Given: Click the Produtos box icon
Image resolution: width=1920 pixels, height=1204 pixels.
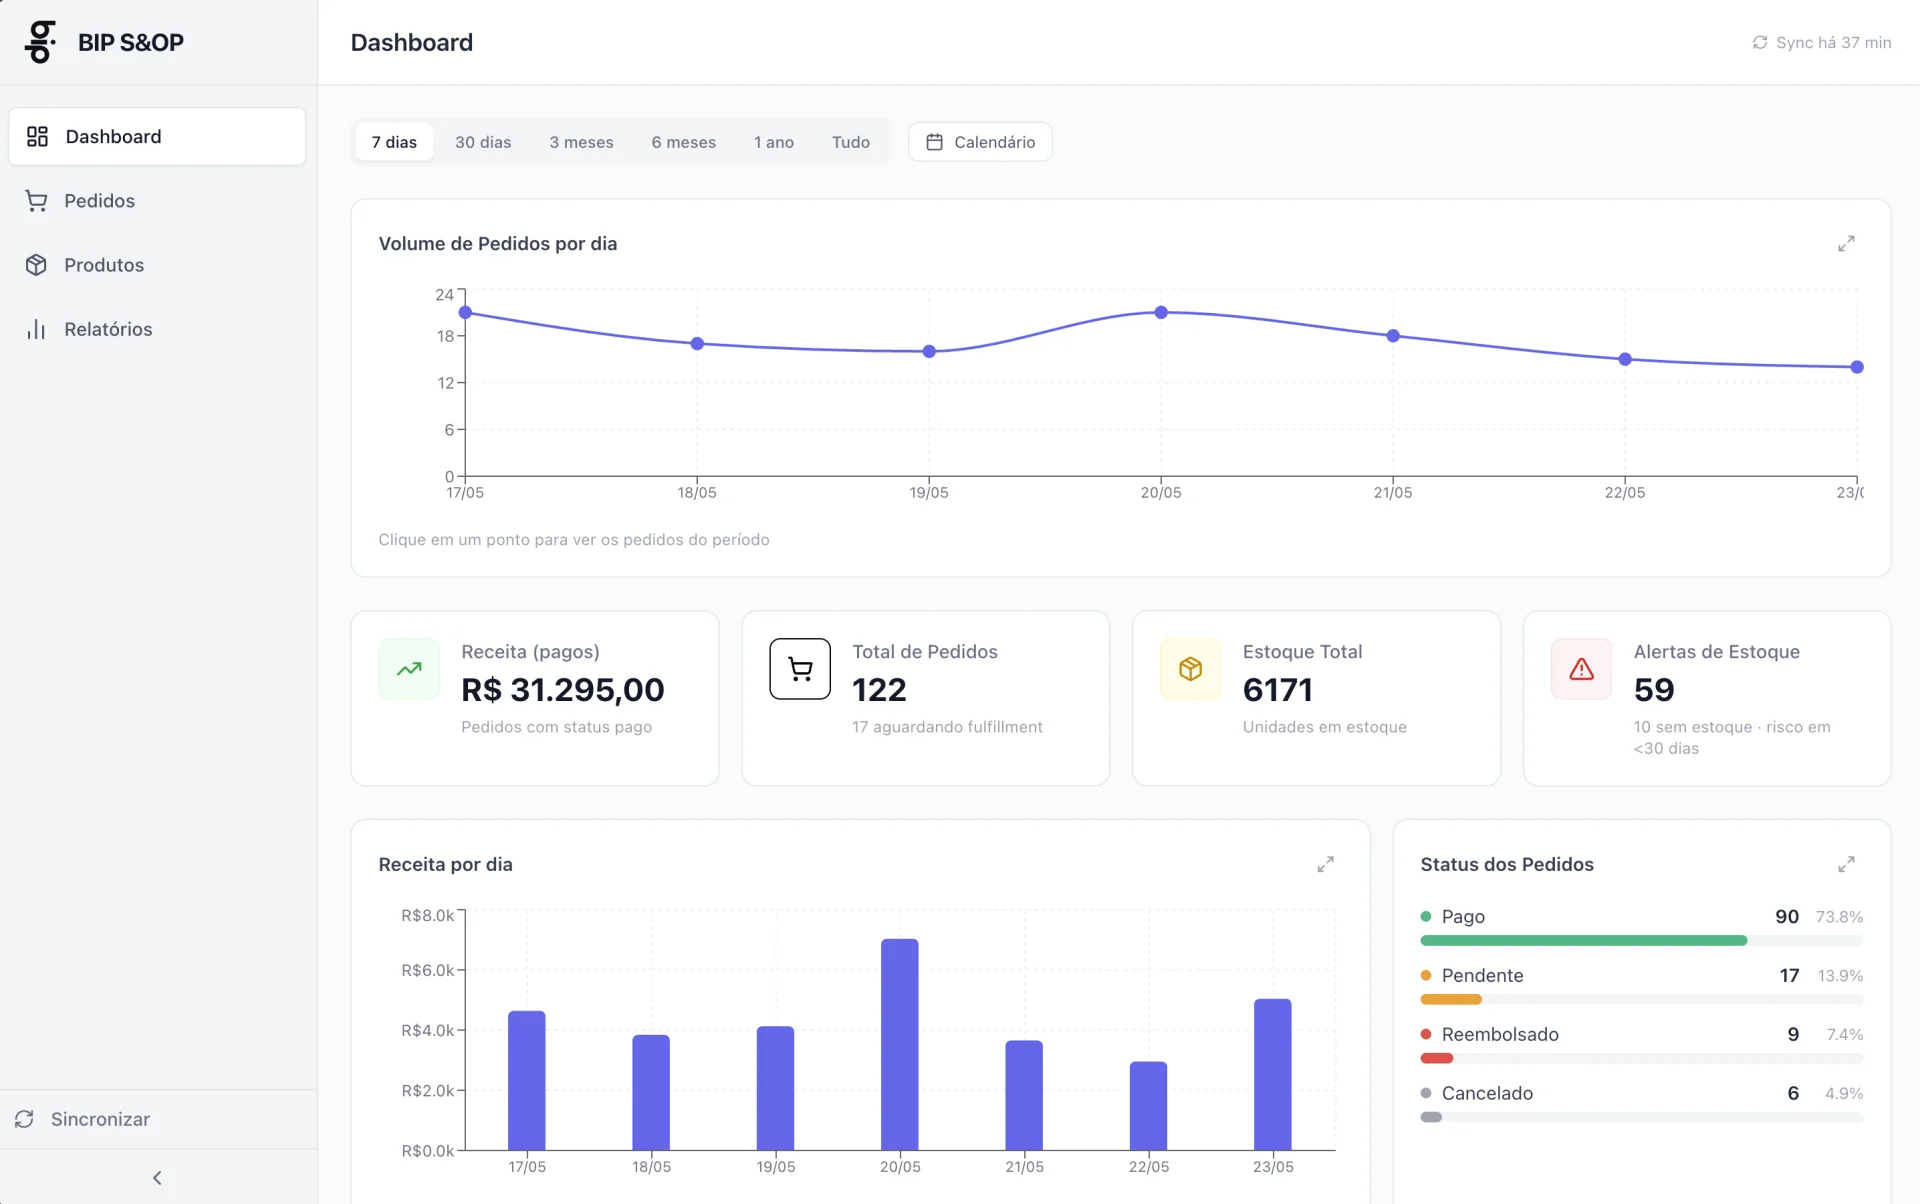Looking at the screenshot, I should tap(36, 265).
